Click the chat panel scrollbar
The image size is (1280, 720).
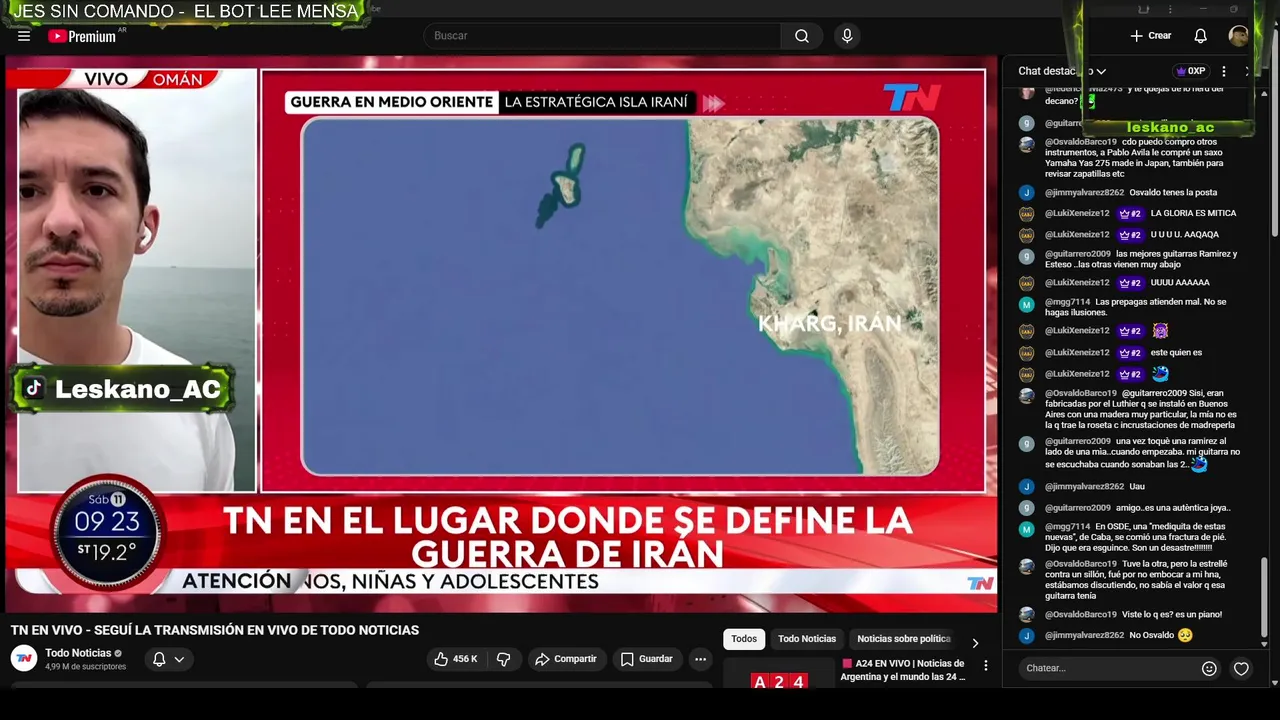click(x=1262, y=596)
